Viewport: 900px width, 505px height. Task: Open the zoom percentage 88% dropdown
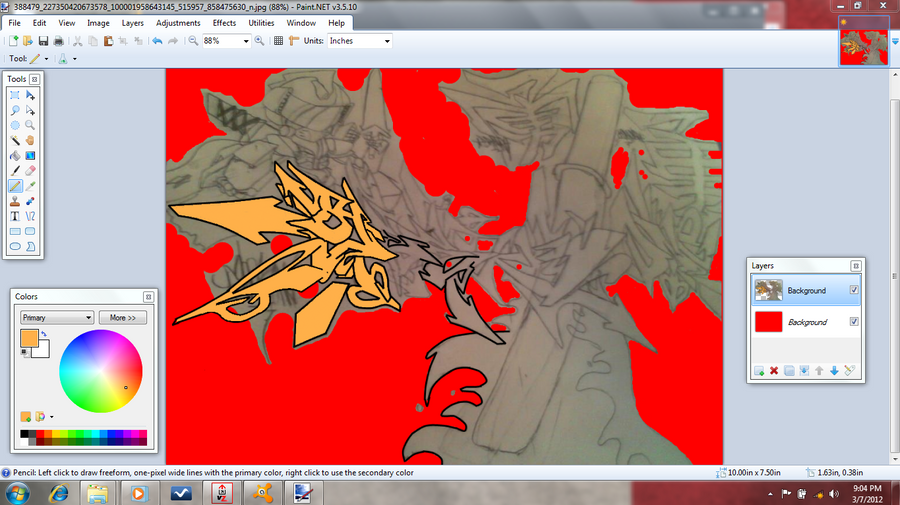pyautogui.click(x=246, y=41)
